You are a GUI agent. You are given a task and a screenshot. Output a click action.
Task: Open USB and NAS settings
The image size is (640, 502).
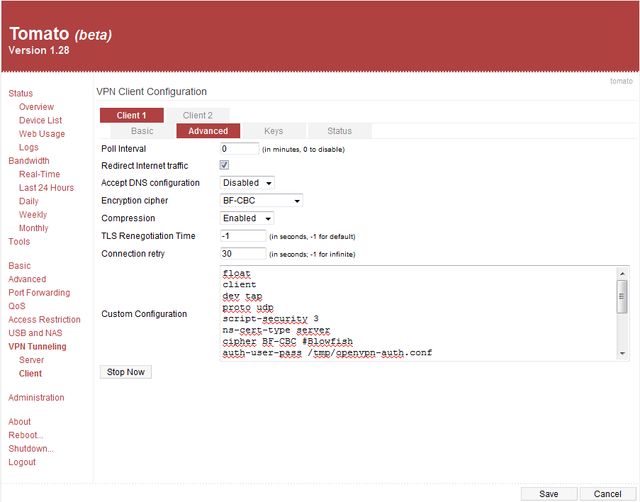click(36, 333)
